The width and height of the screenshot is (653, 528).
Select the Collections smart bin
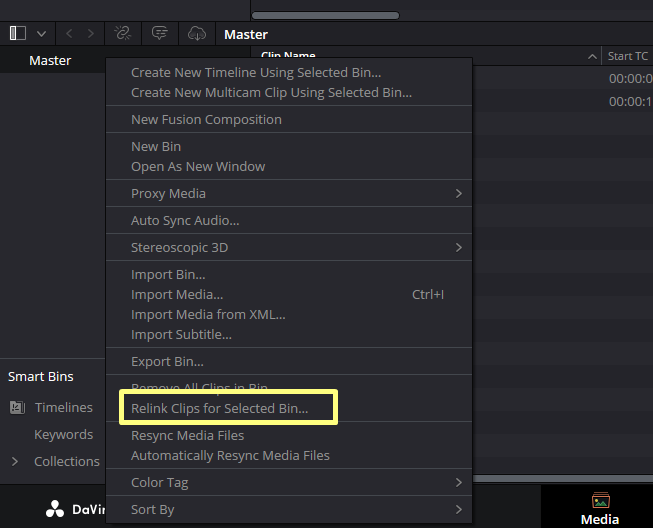[67, 461]
